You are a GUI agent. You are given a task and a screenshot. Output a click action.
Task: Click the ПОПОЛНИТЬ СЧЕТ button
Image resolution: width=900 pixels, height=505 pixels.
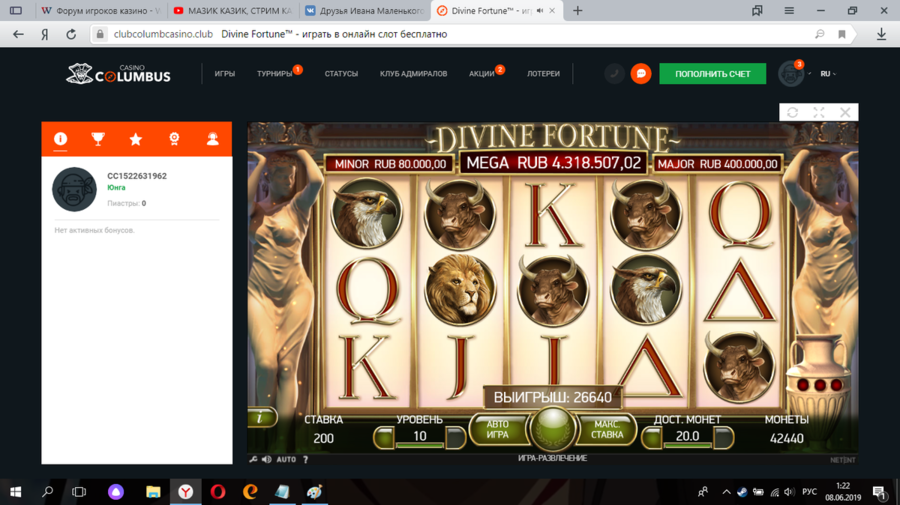712,74
